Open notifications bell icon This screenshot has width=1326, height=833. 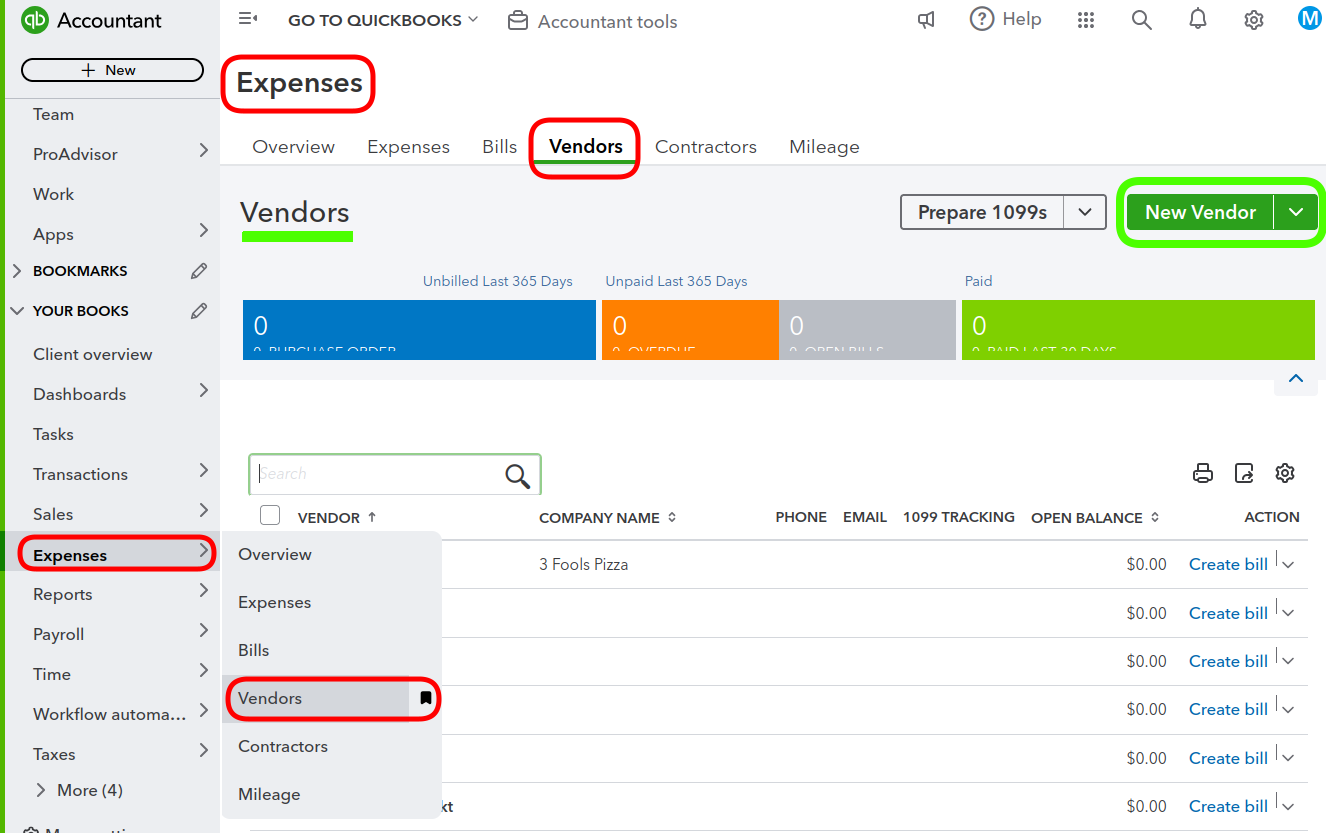coord(1198,19)
